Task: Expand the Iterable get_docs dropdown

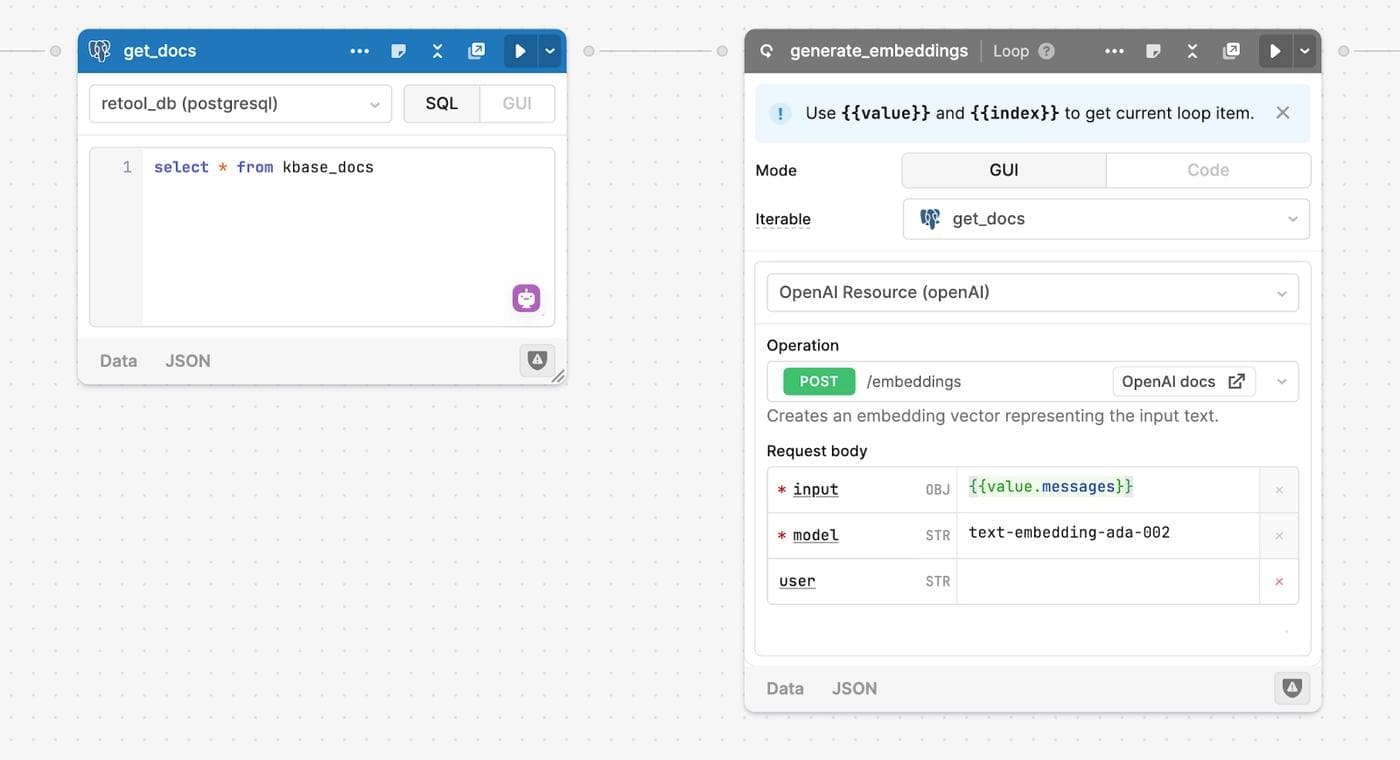Action: click(x=1105, y=219)
